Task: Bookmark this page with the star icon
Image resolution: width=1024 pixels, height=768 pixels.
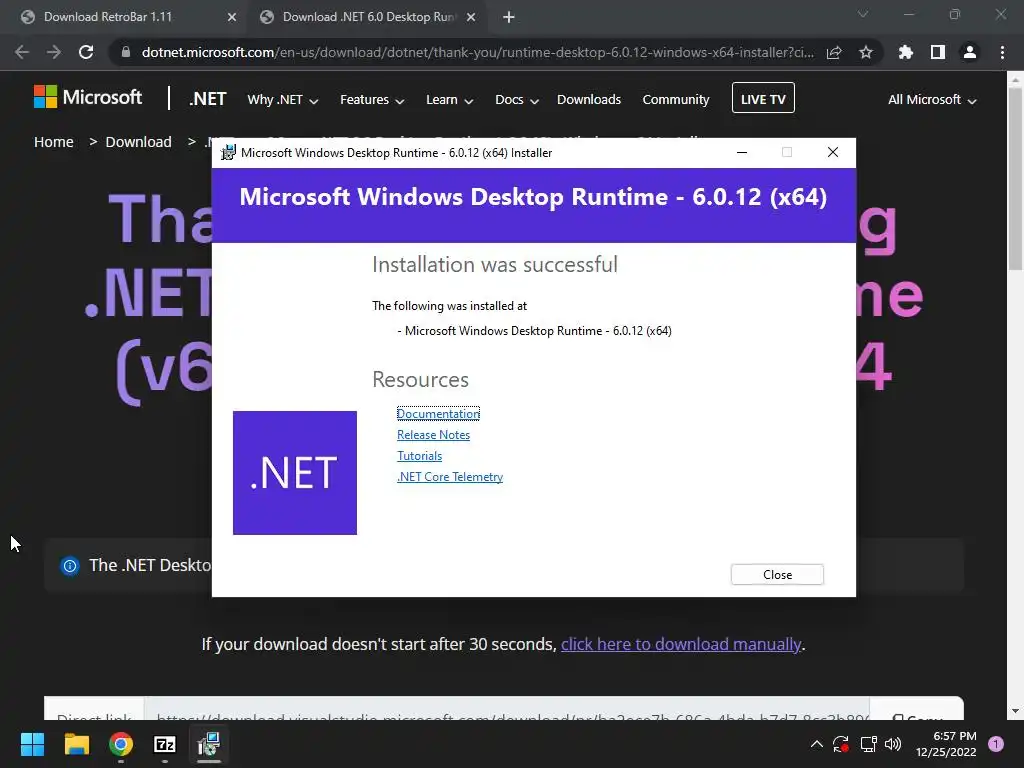Action: tap(866, 52)
